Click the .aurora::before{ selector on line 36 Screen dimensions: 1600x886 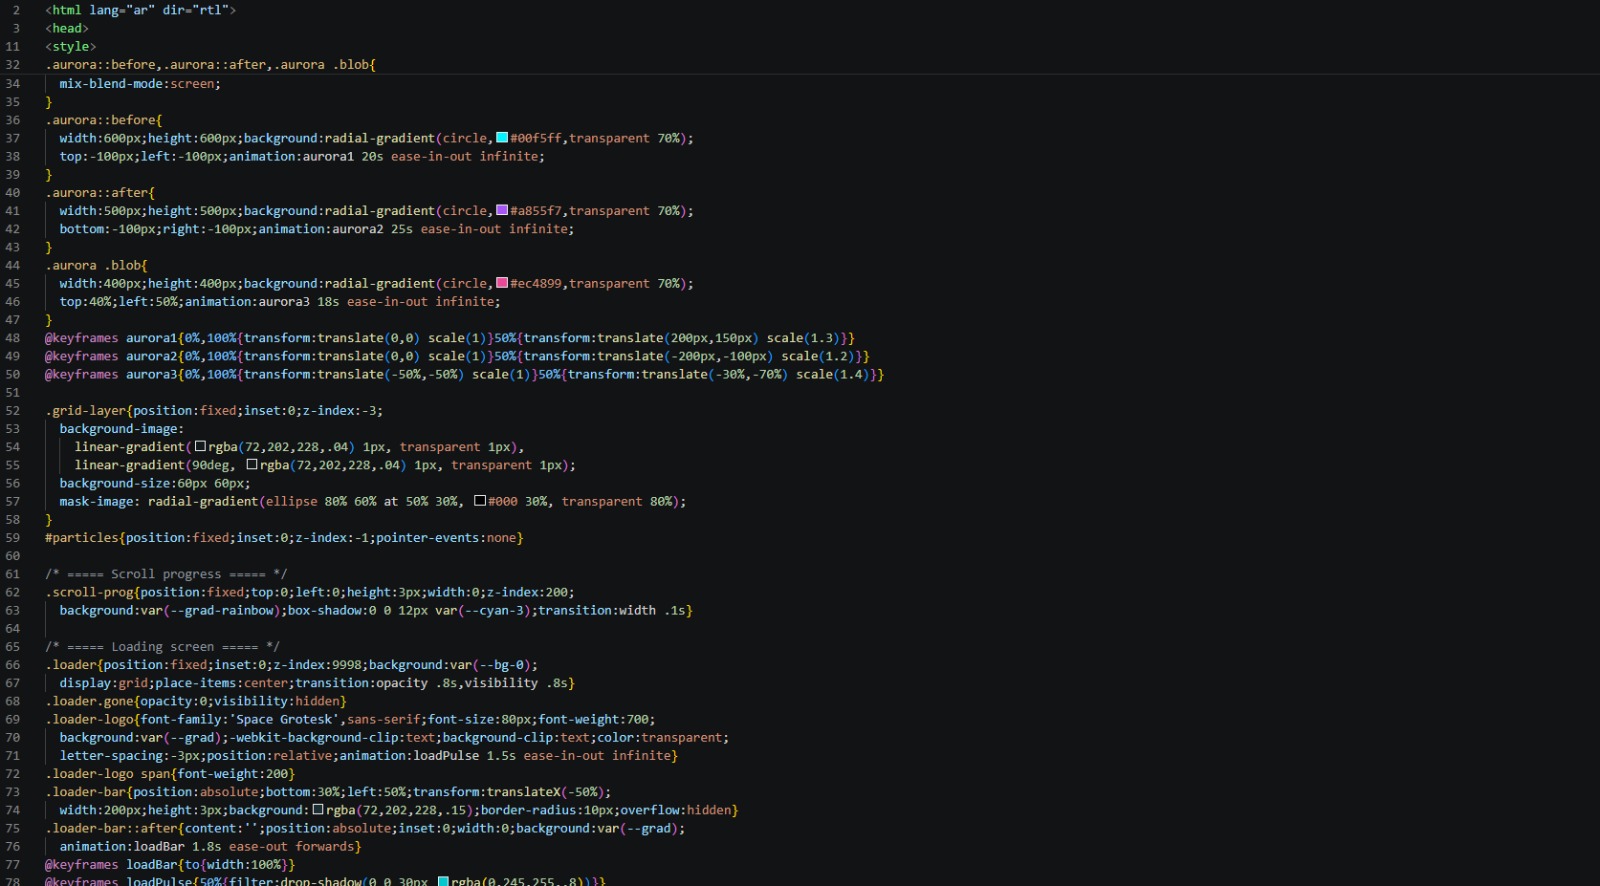(x=103, y=120)
